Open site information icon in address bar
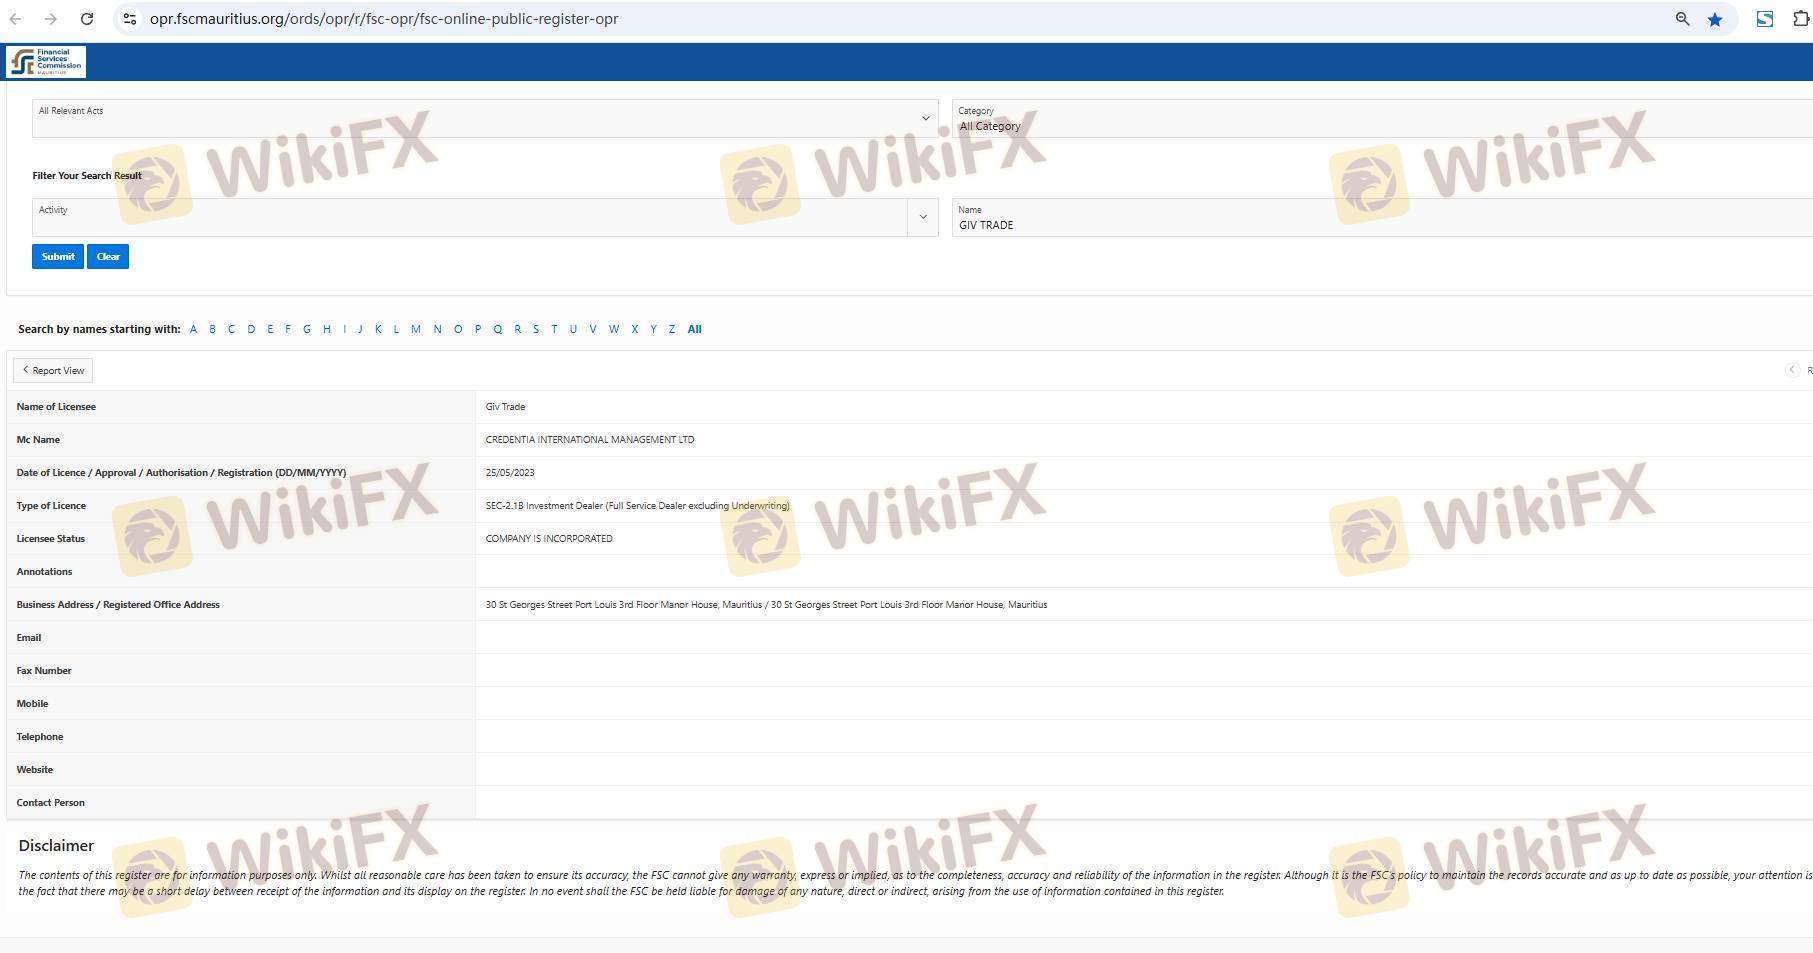 tap(130, 19)
